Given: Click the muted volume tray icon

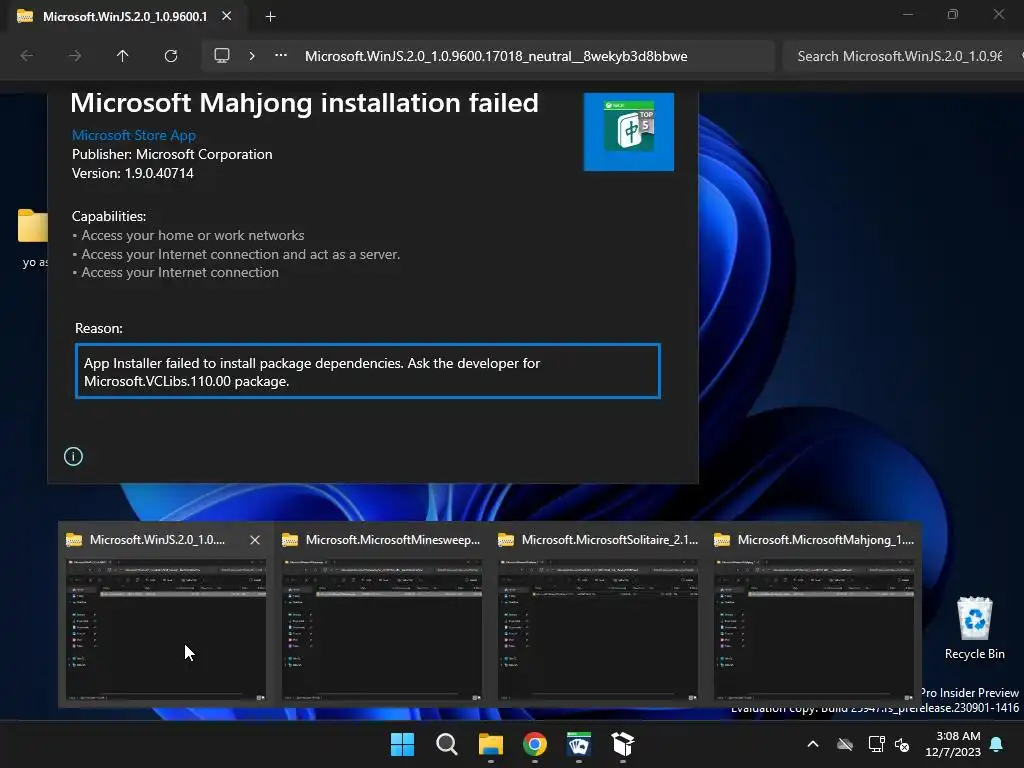Looking at the screenshot, I should point(903,744).
